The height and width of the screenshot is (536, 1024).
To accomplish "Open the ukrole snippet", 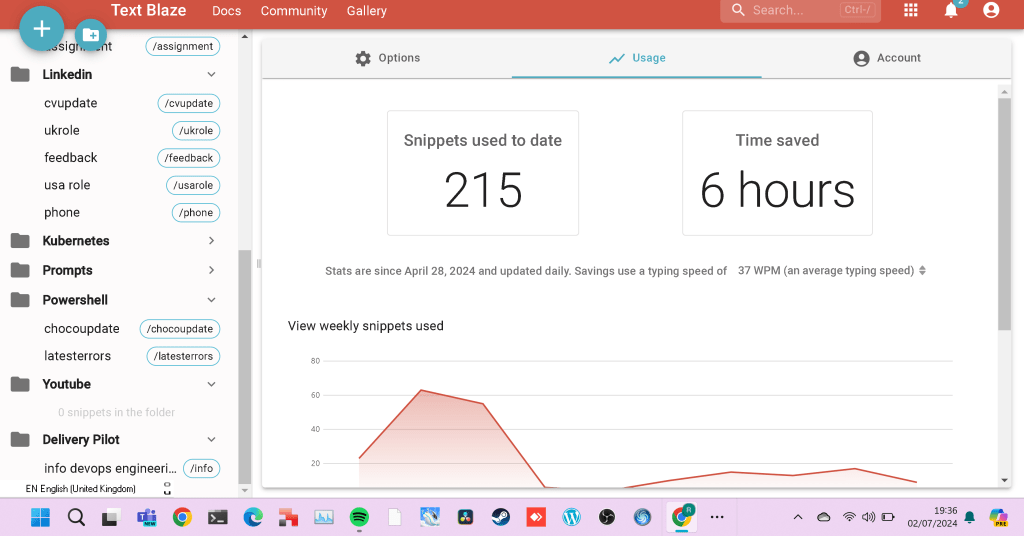I will point(62,131).
